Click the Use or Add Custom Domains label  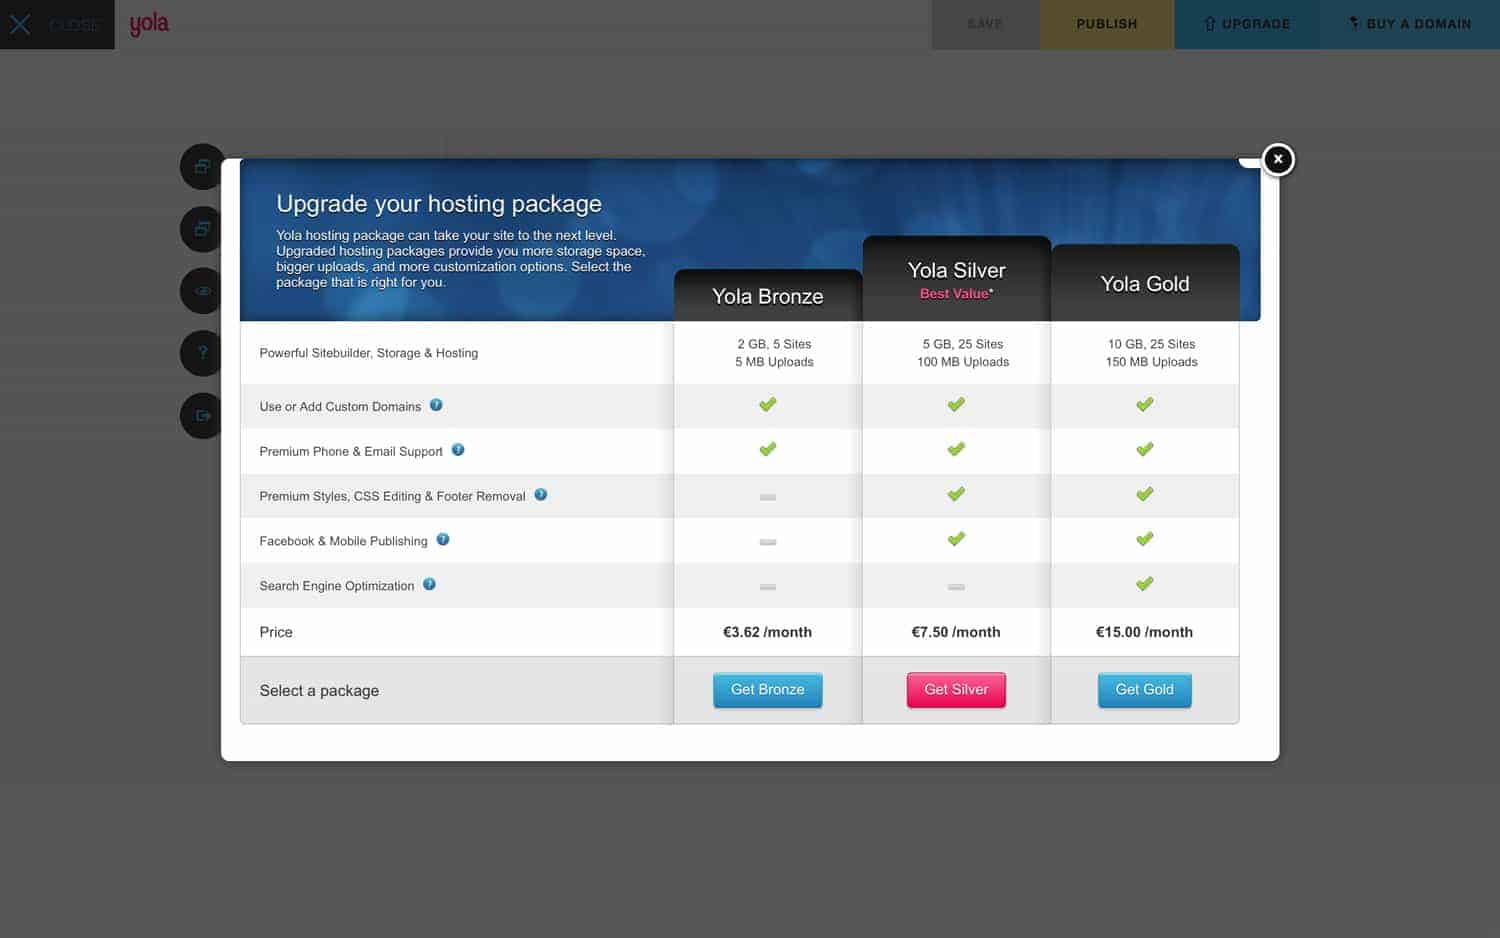[x=340, y=407]
